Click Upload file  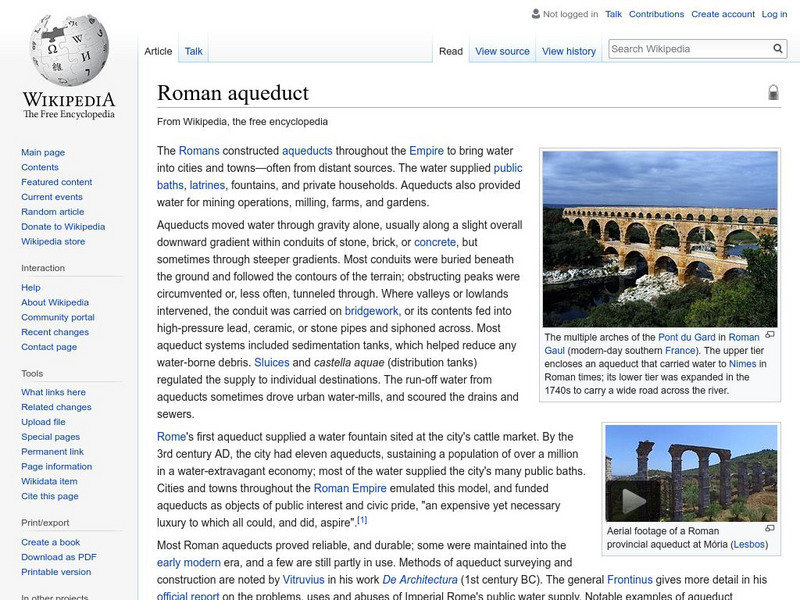[43, 421]
